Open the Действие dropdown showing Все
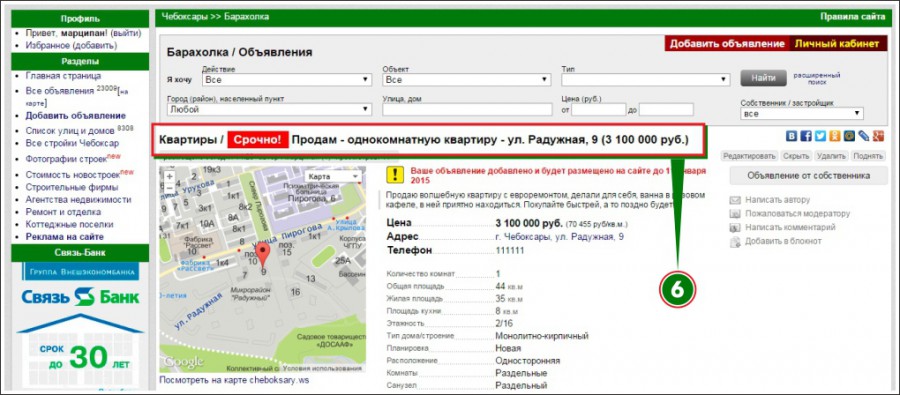 coord(287,80)
